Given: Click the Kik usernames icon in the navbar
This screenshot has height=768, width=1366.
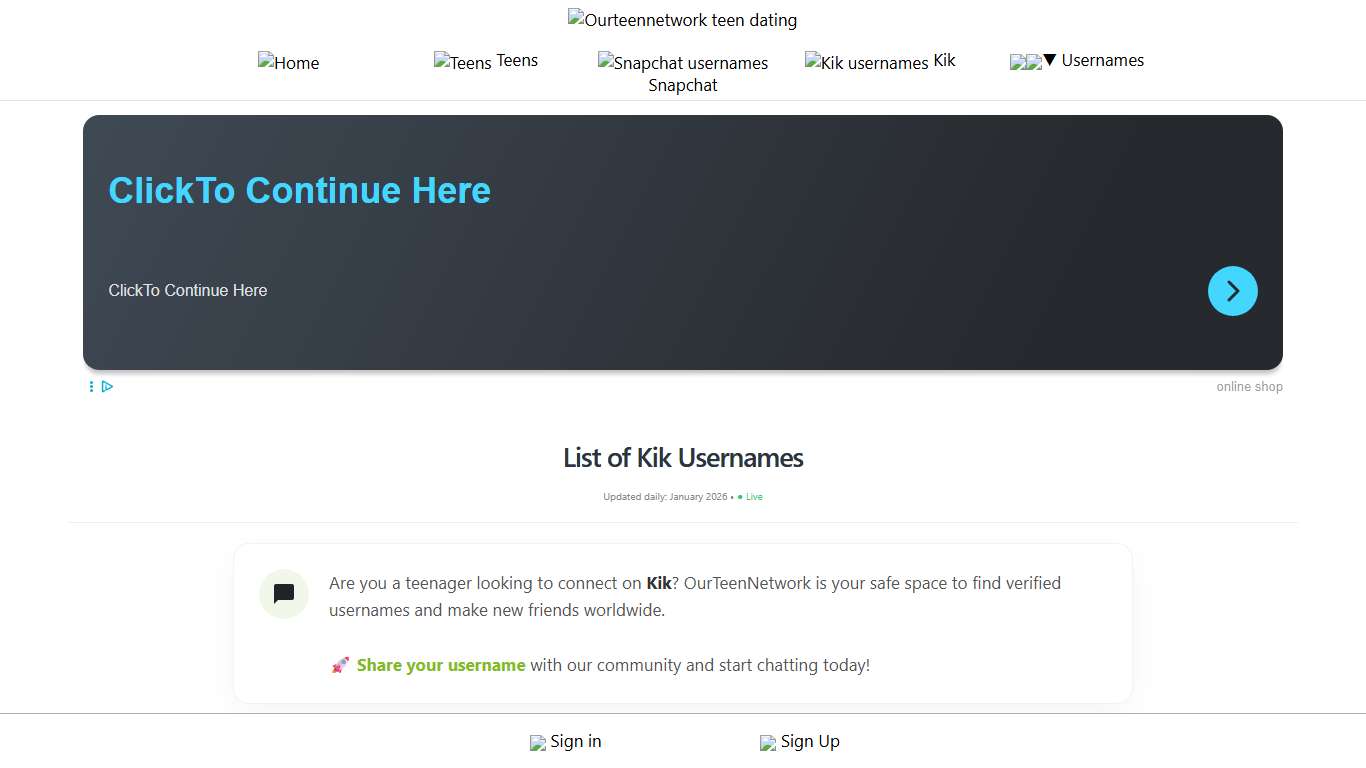Looking at the screenshot, I should pos(812,62).
